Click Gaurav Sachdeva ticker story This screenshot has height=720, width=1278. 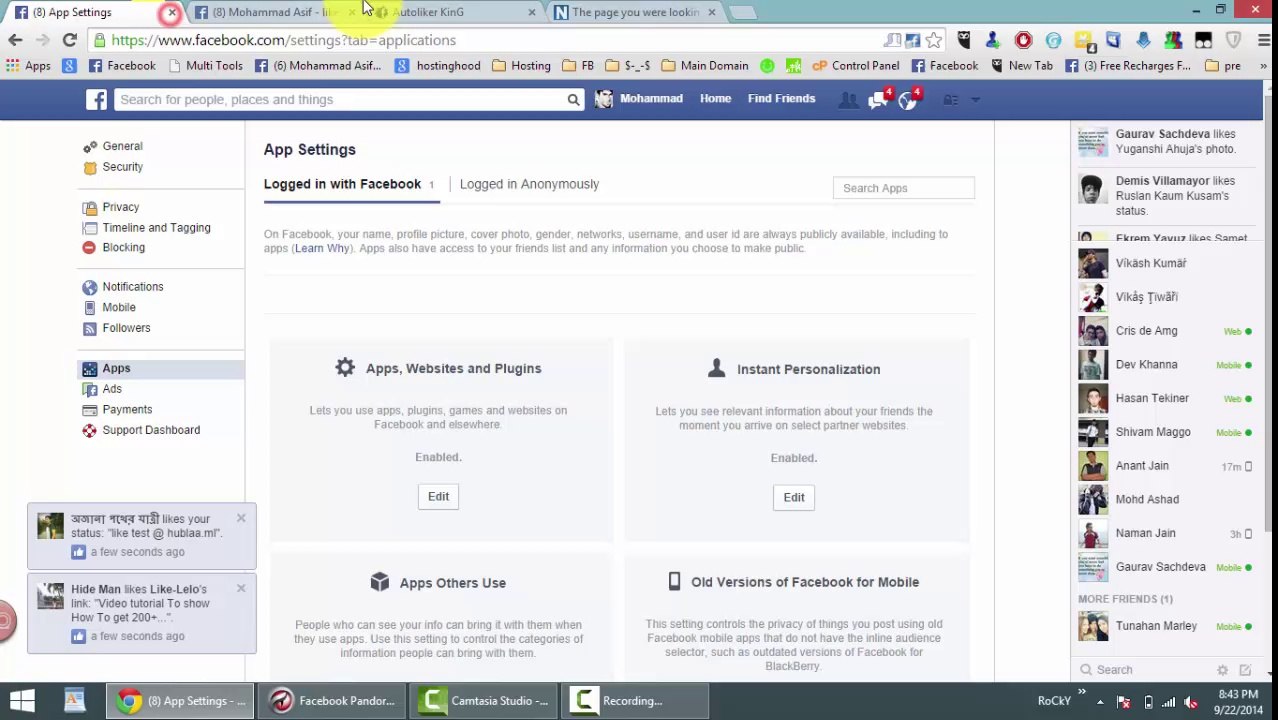[x=1165, y=142]
